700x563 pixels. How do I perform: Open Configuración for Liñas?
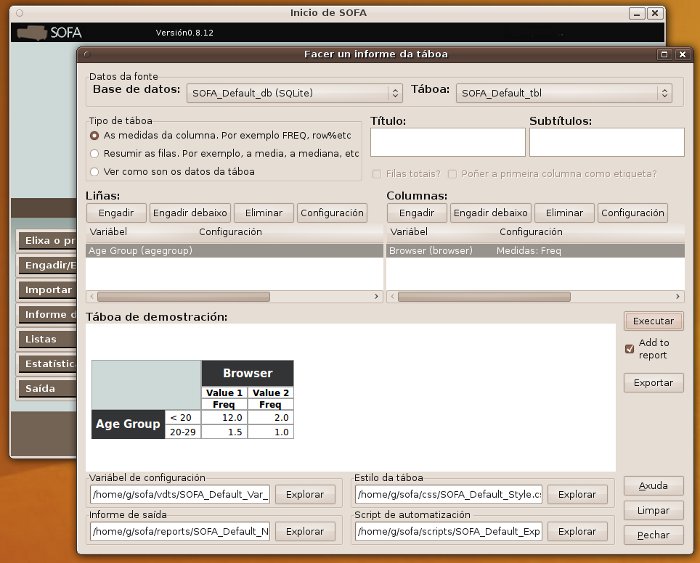pyautogui.click(x=332, y=213)
